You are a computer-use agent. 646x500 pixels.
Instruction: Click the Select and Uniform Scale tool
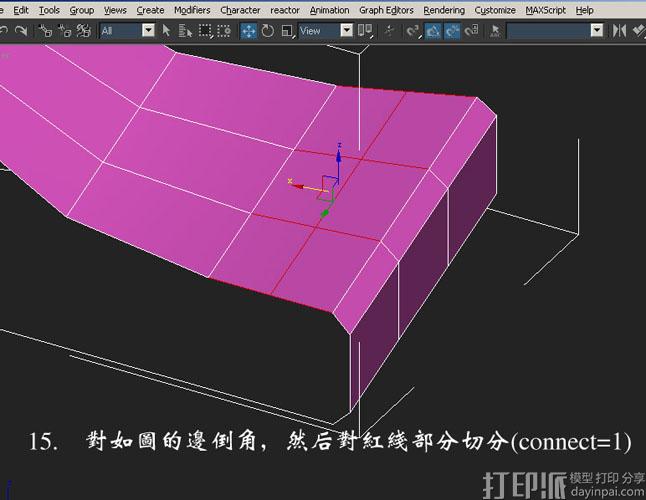(x=287, y=31)
